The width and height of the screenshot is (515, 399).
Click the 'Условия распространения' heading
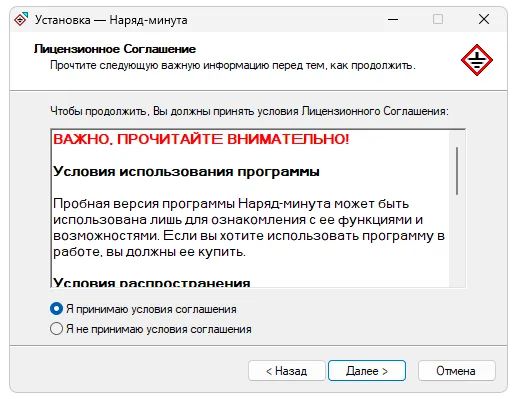[152, 282]
